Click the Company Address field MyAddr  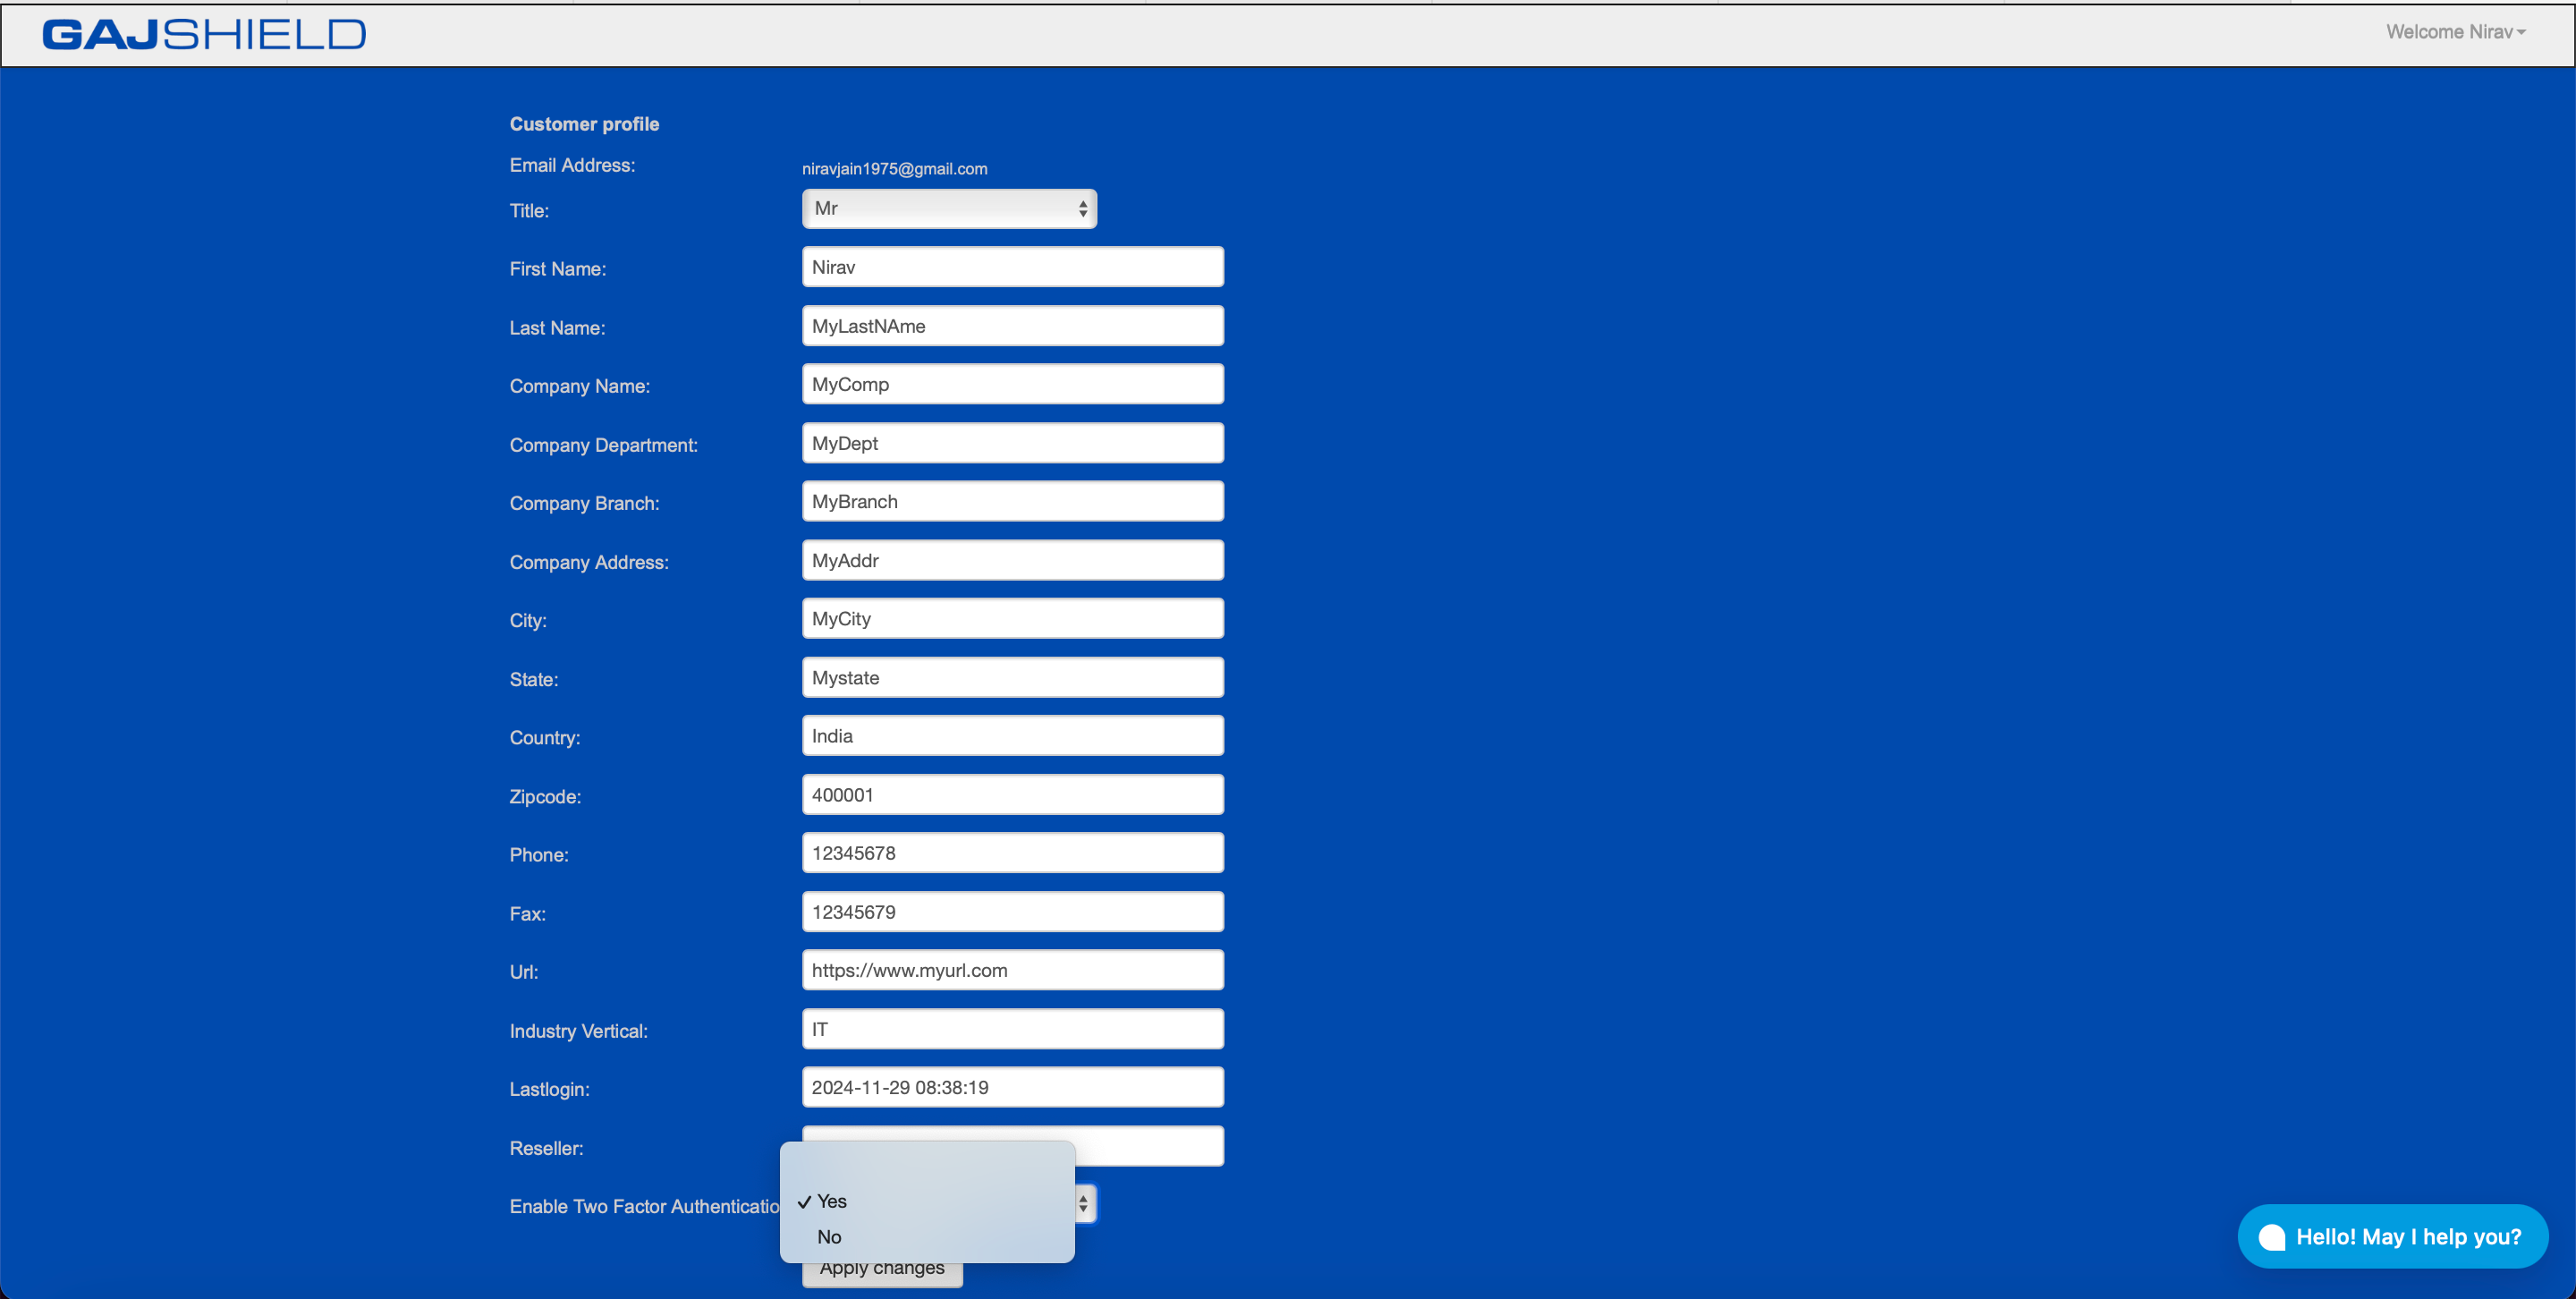[1012, 560]
